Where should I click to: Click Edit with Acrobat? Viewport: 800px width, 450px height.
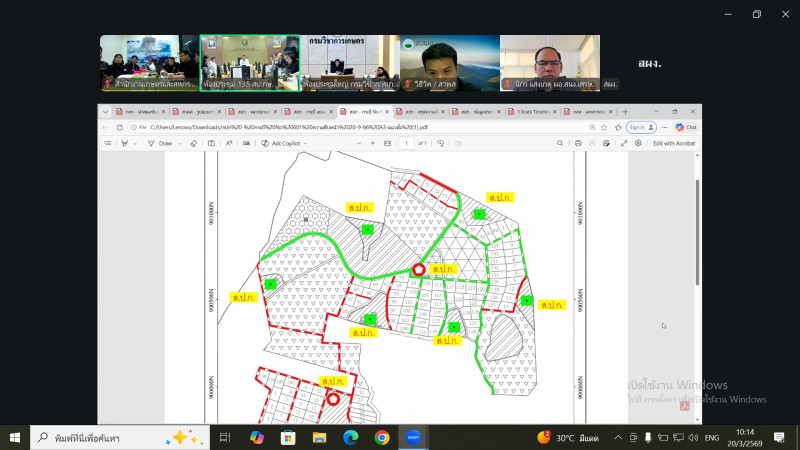click(673, 143)
